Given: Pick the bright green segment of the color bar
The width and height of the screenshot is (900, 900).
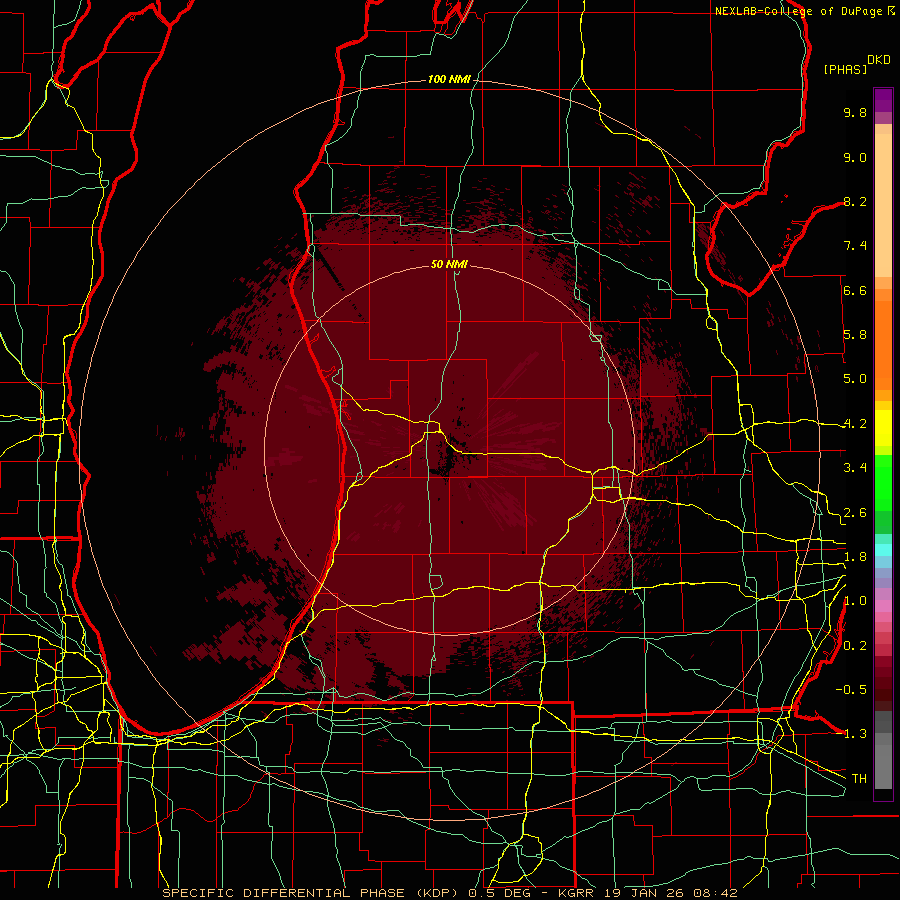Looking at the screenshot, I should 883,483.
